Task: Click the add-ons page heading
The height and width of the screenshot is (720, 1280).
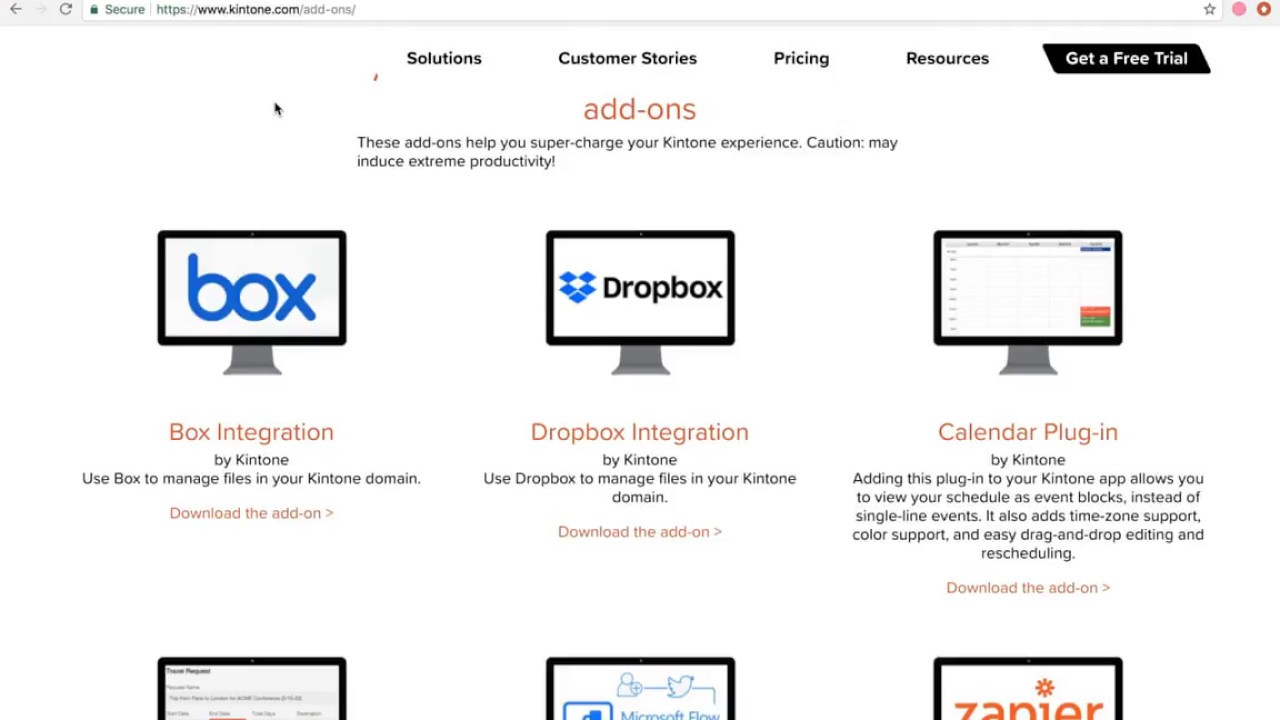Action: 639,109
